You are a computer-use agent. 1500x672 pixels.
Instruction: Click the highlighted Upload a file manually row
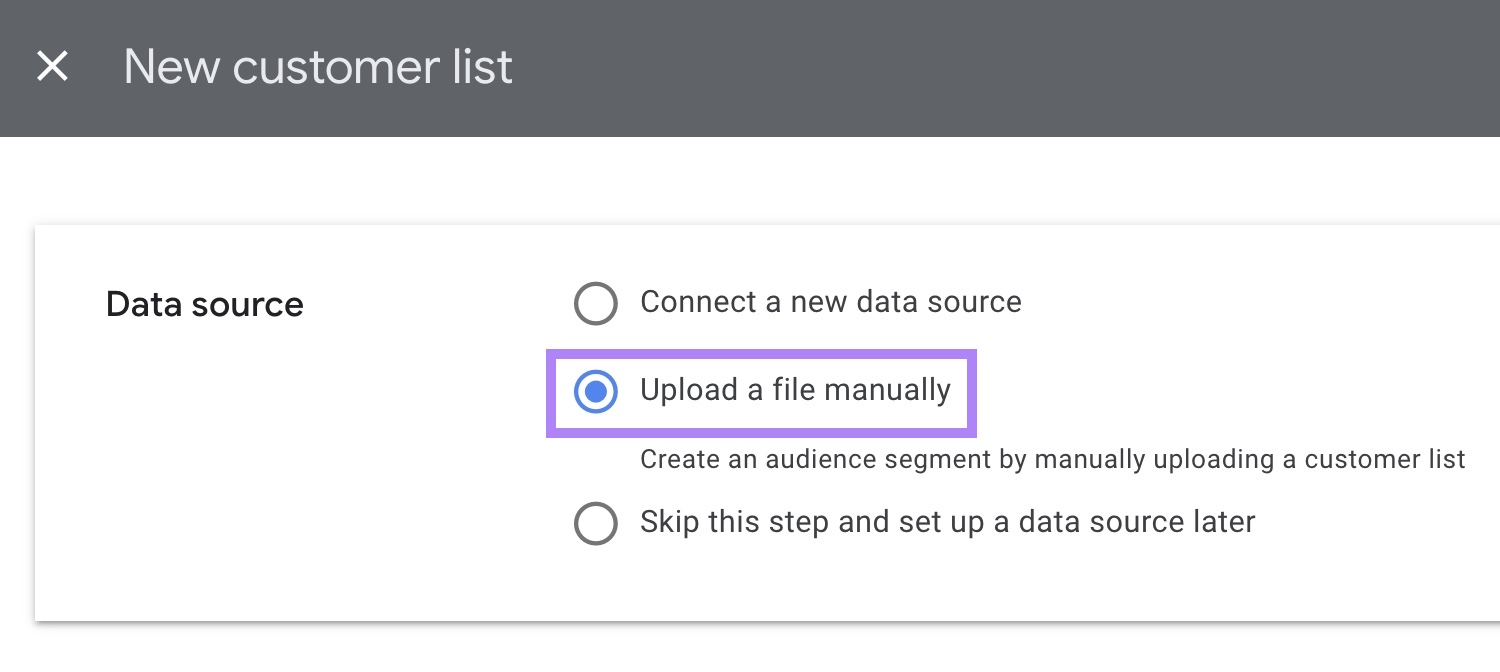point(760,392)
